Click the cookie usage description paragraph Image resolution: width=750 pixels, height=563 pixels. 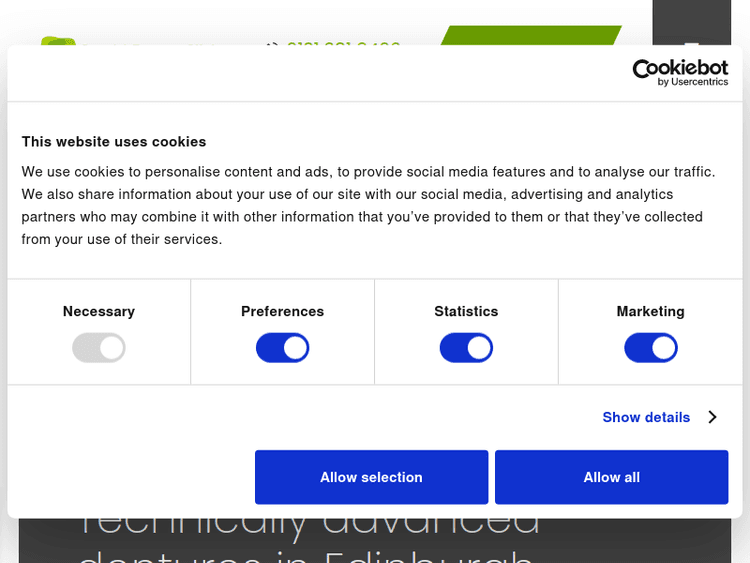pyautogui.click(x=368, y=205)
